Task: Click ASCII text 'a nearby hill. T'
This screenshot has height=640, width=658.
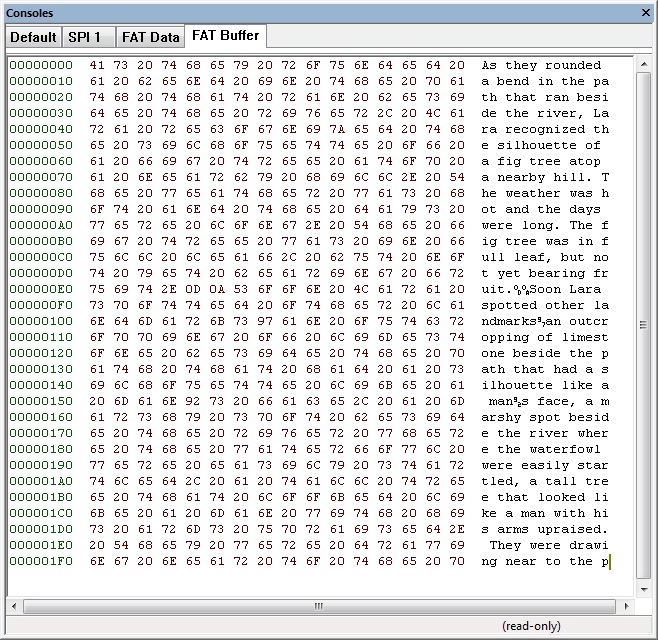Action: coord(545,177)
